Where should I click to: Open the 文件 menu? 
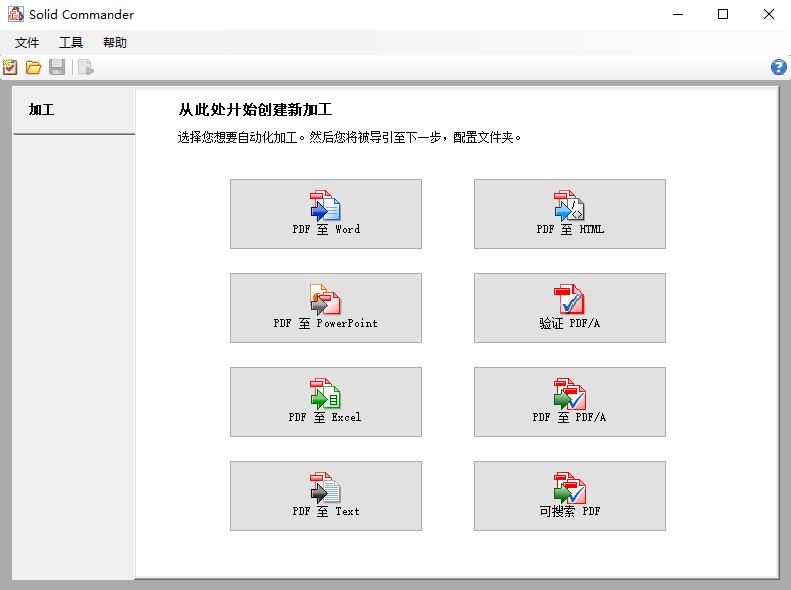click(x=27, y=42)
